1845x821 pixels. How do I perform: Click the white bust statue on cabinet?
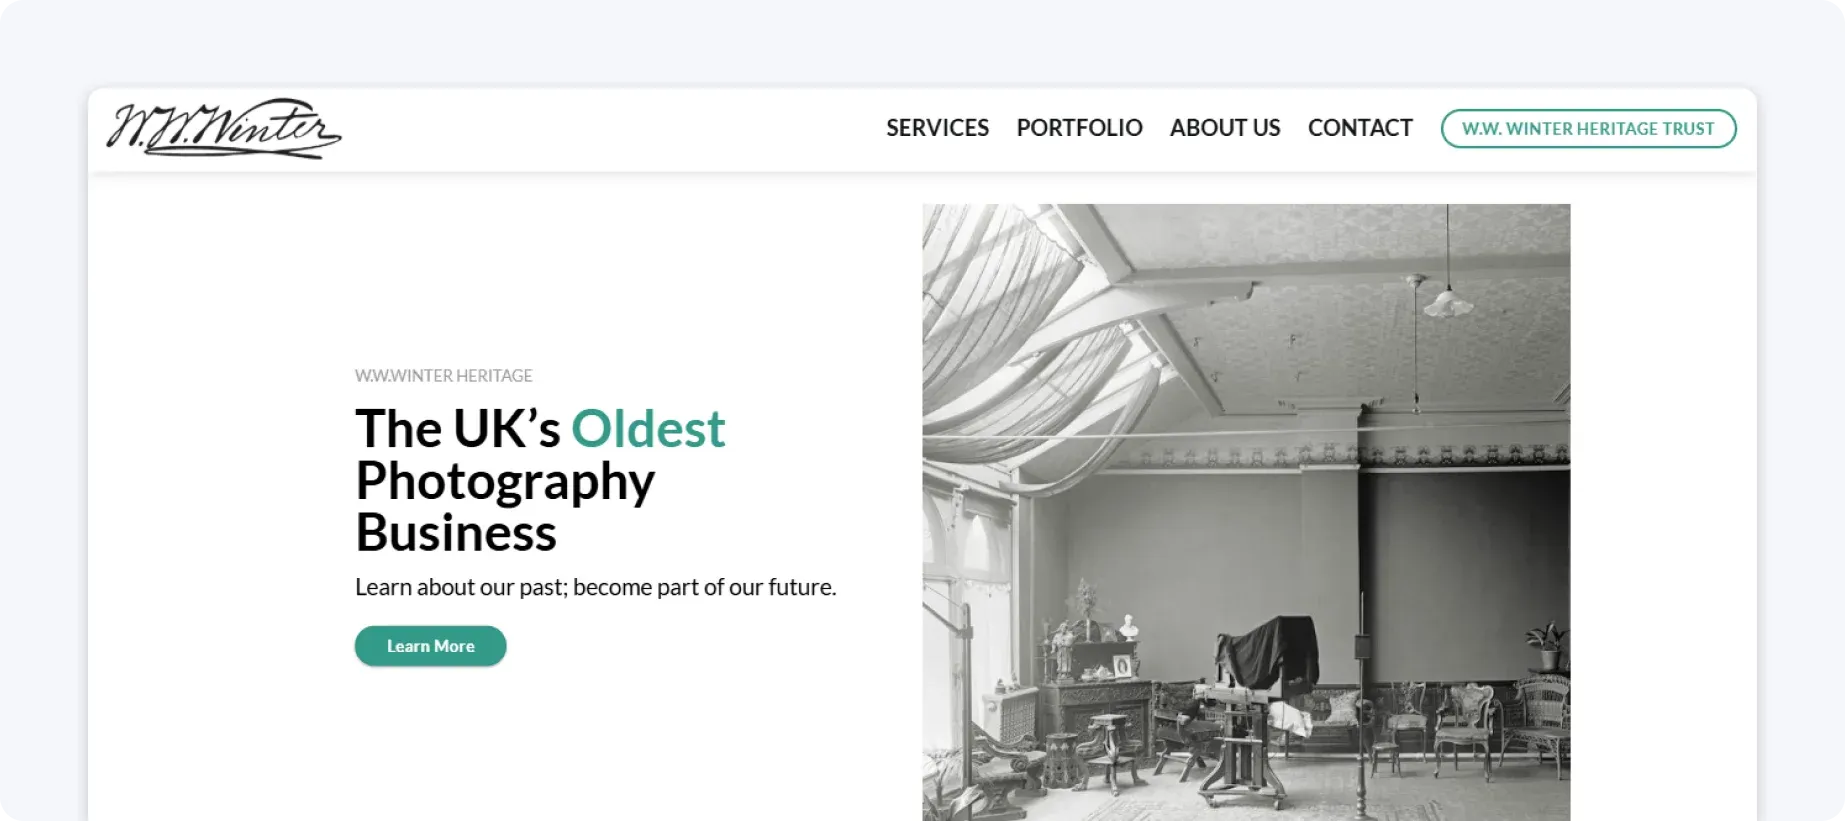click(x=1130, y=627)
